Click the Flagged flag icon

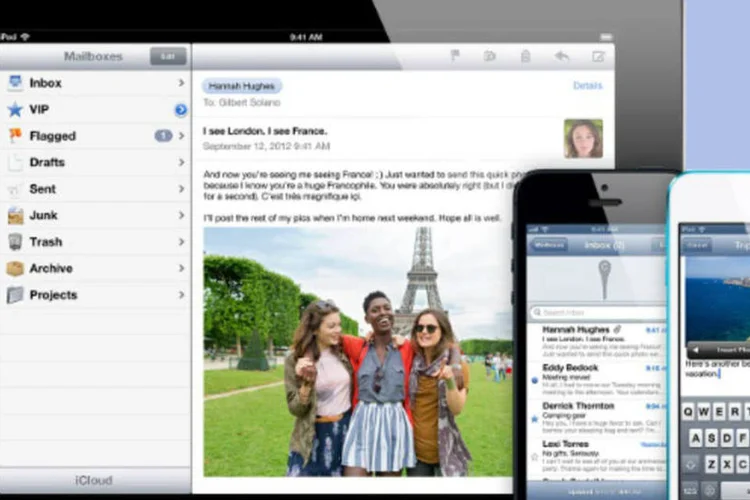pos(15,136)
